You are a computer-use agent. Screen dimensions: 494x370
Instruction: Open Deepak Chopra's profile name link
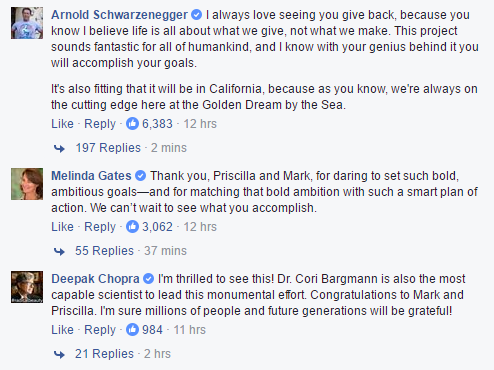95,279
